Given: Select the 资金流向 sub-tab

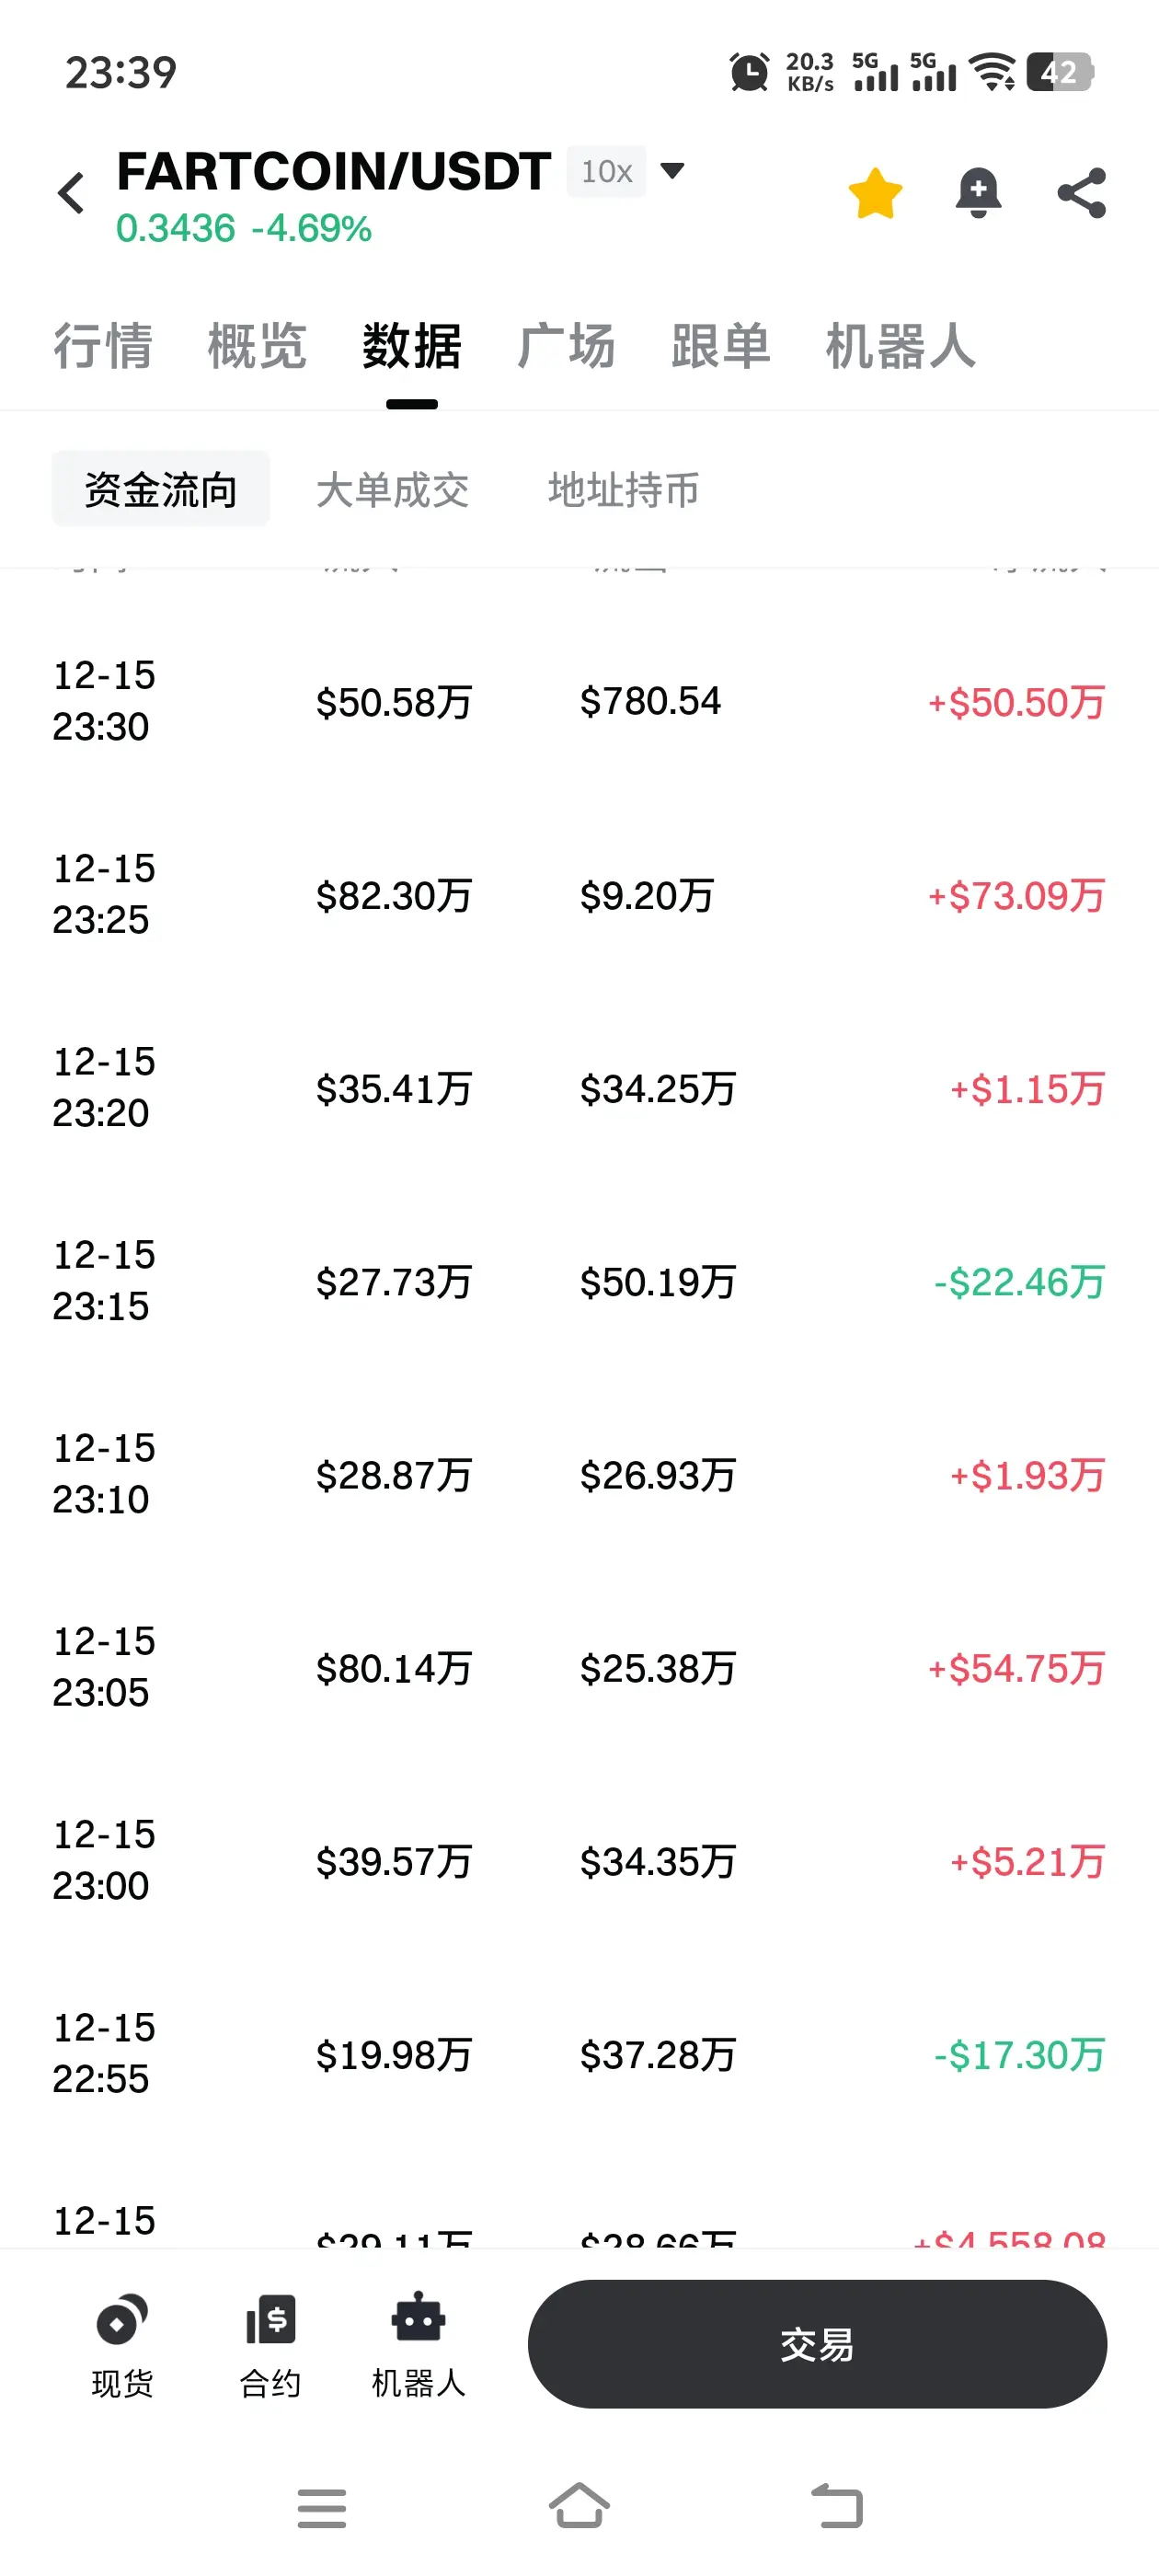Looking at the screenshot, I should (x=161, y=490).
